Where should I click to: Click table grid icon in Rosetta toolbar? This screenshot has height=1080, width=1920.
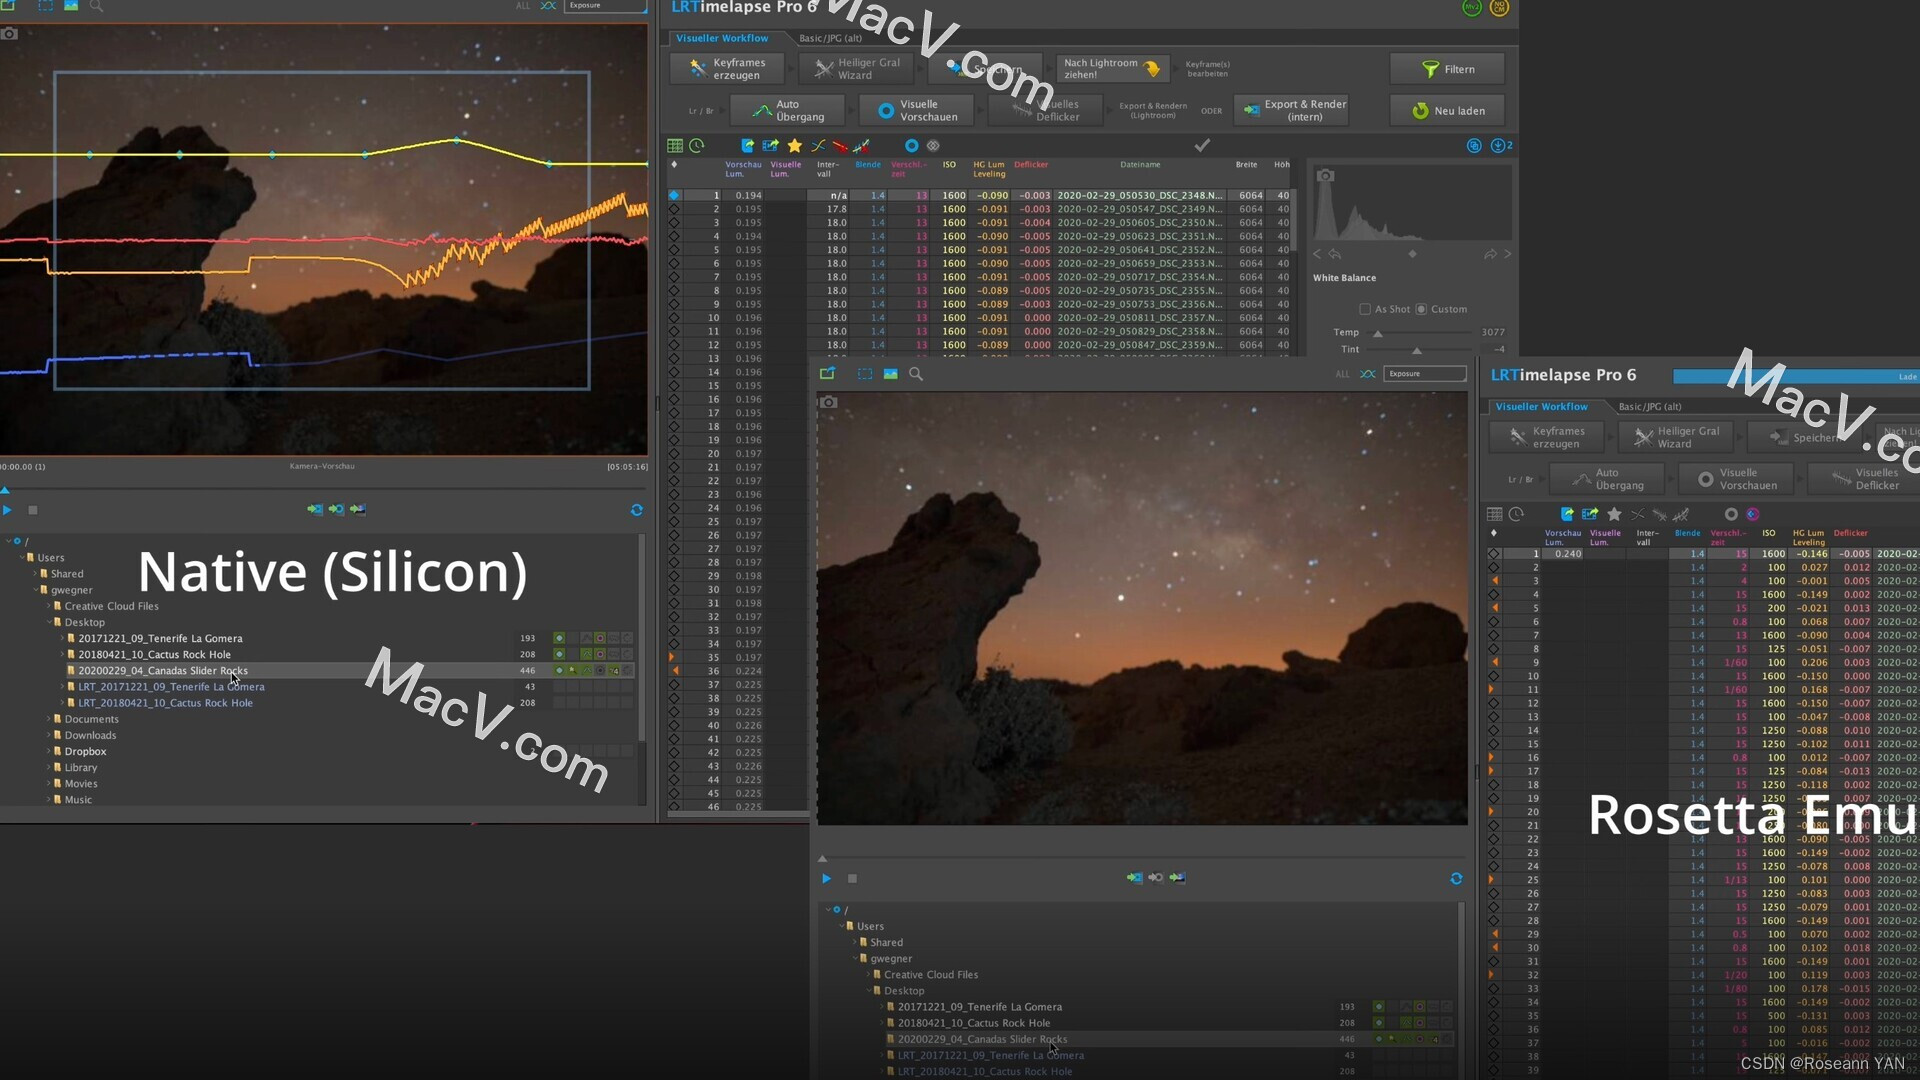(x=1494, y=515)
